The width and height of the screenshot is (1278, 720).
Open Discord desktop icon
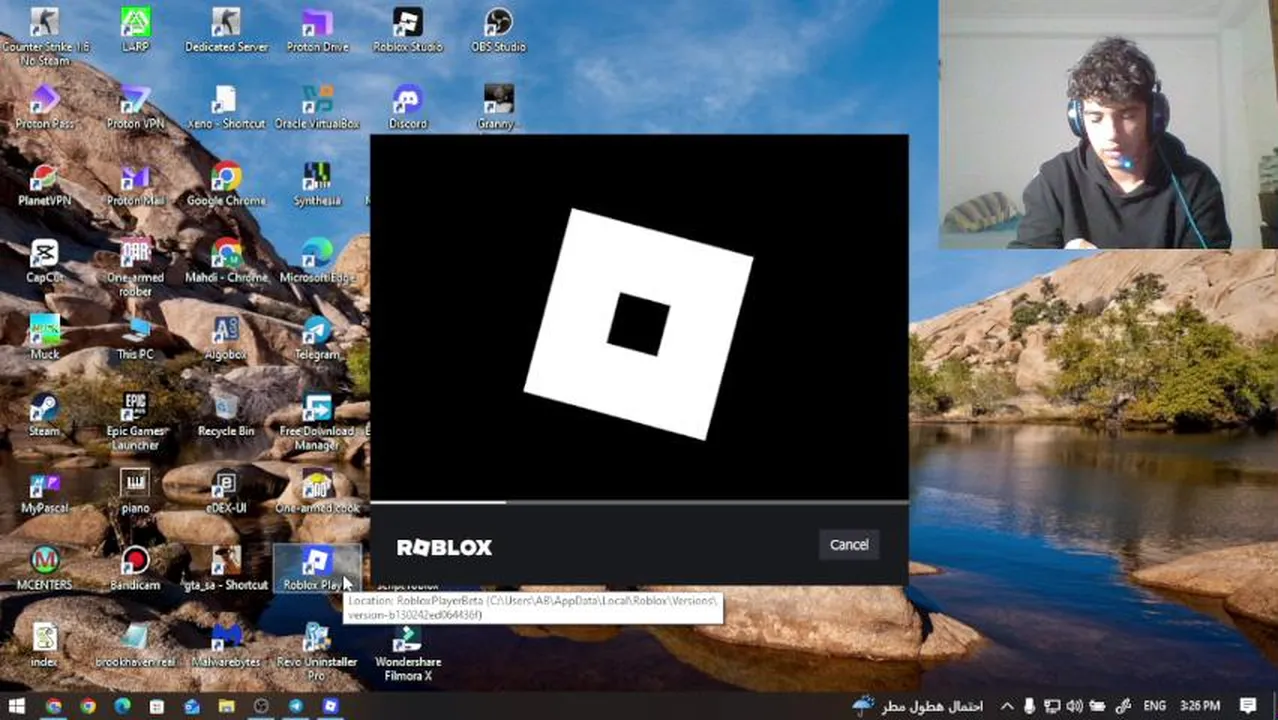[x=407, y=107]
